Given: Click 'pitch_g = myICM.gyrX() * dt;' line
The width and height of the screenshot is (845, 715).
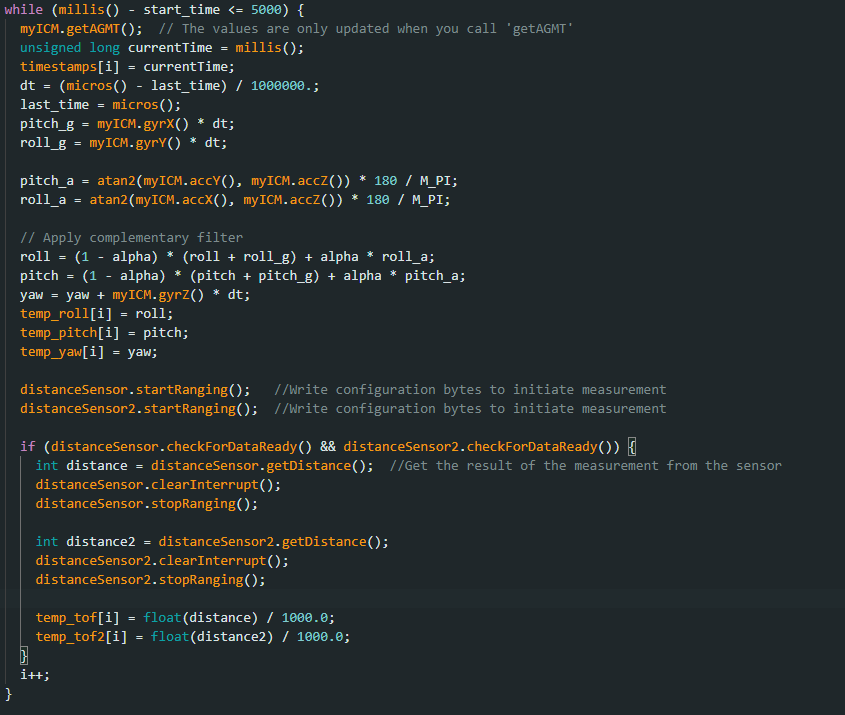Looking at the screenshot, I should tap(128, 124).
